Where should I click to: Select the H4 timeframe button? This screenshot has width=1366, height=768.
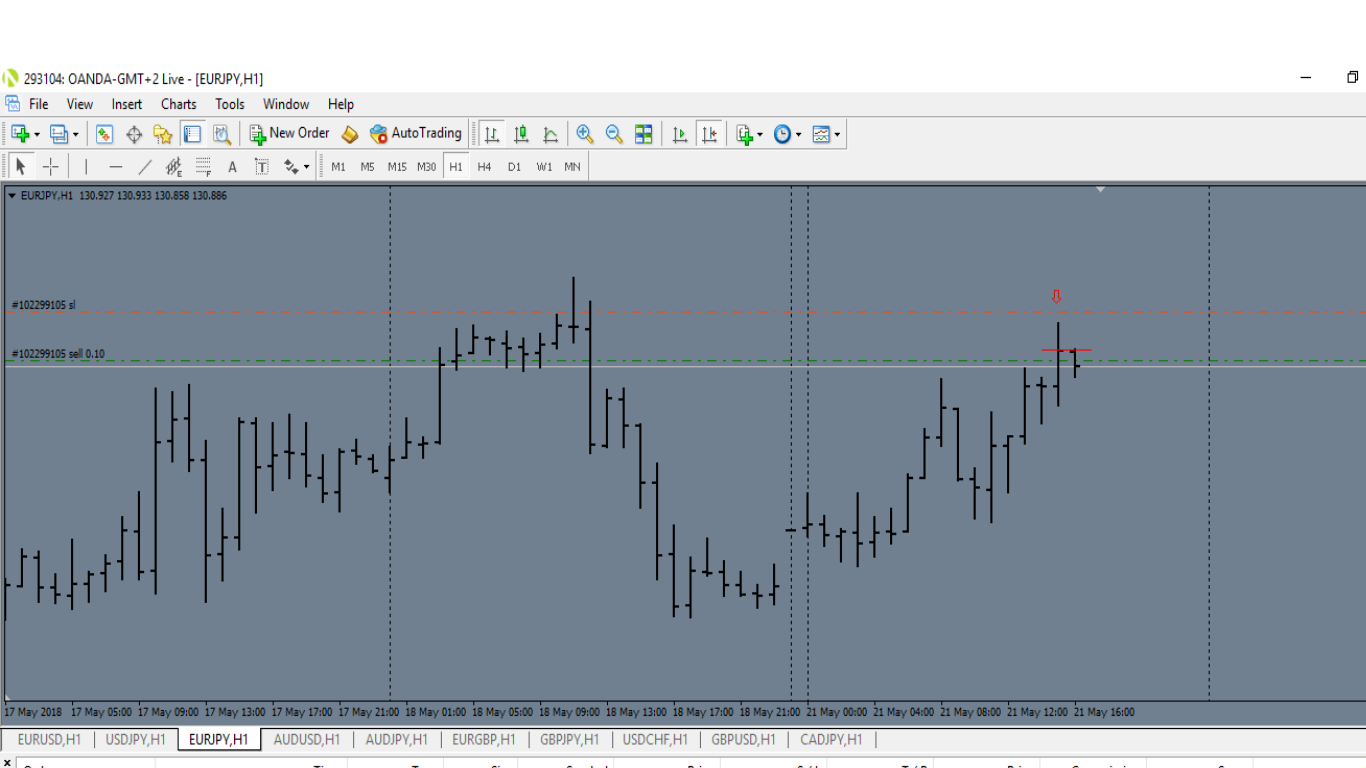click(484, 167)
